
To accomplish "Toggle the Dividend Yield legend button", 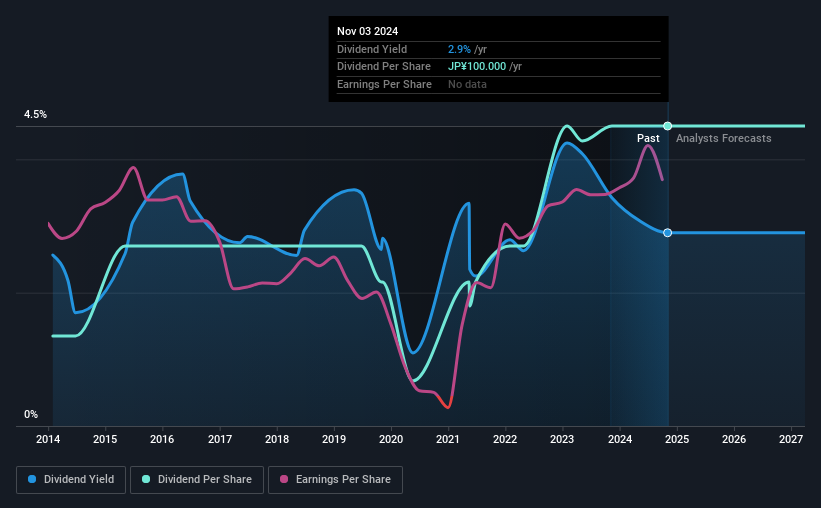I will pyautogui.click(x=71, y=480).
